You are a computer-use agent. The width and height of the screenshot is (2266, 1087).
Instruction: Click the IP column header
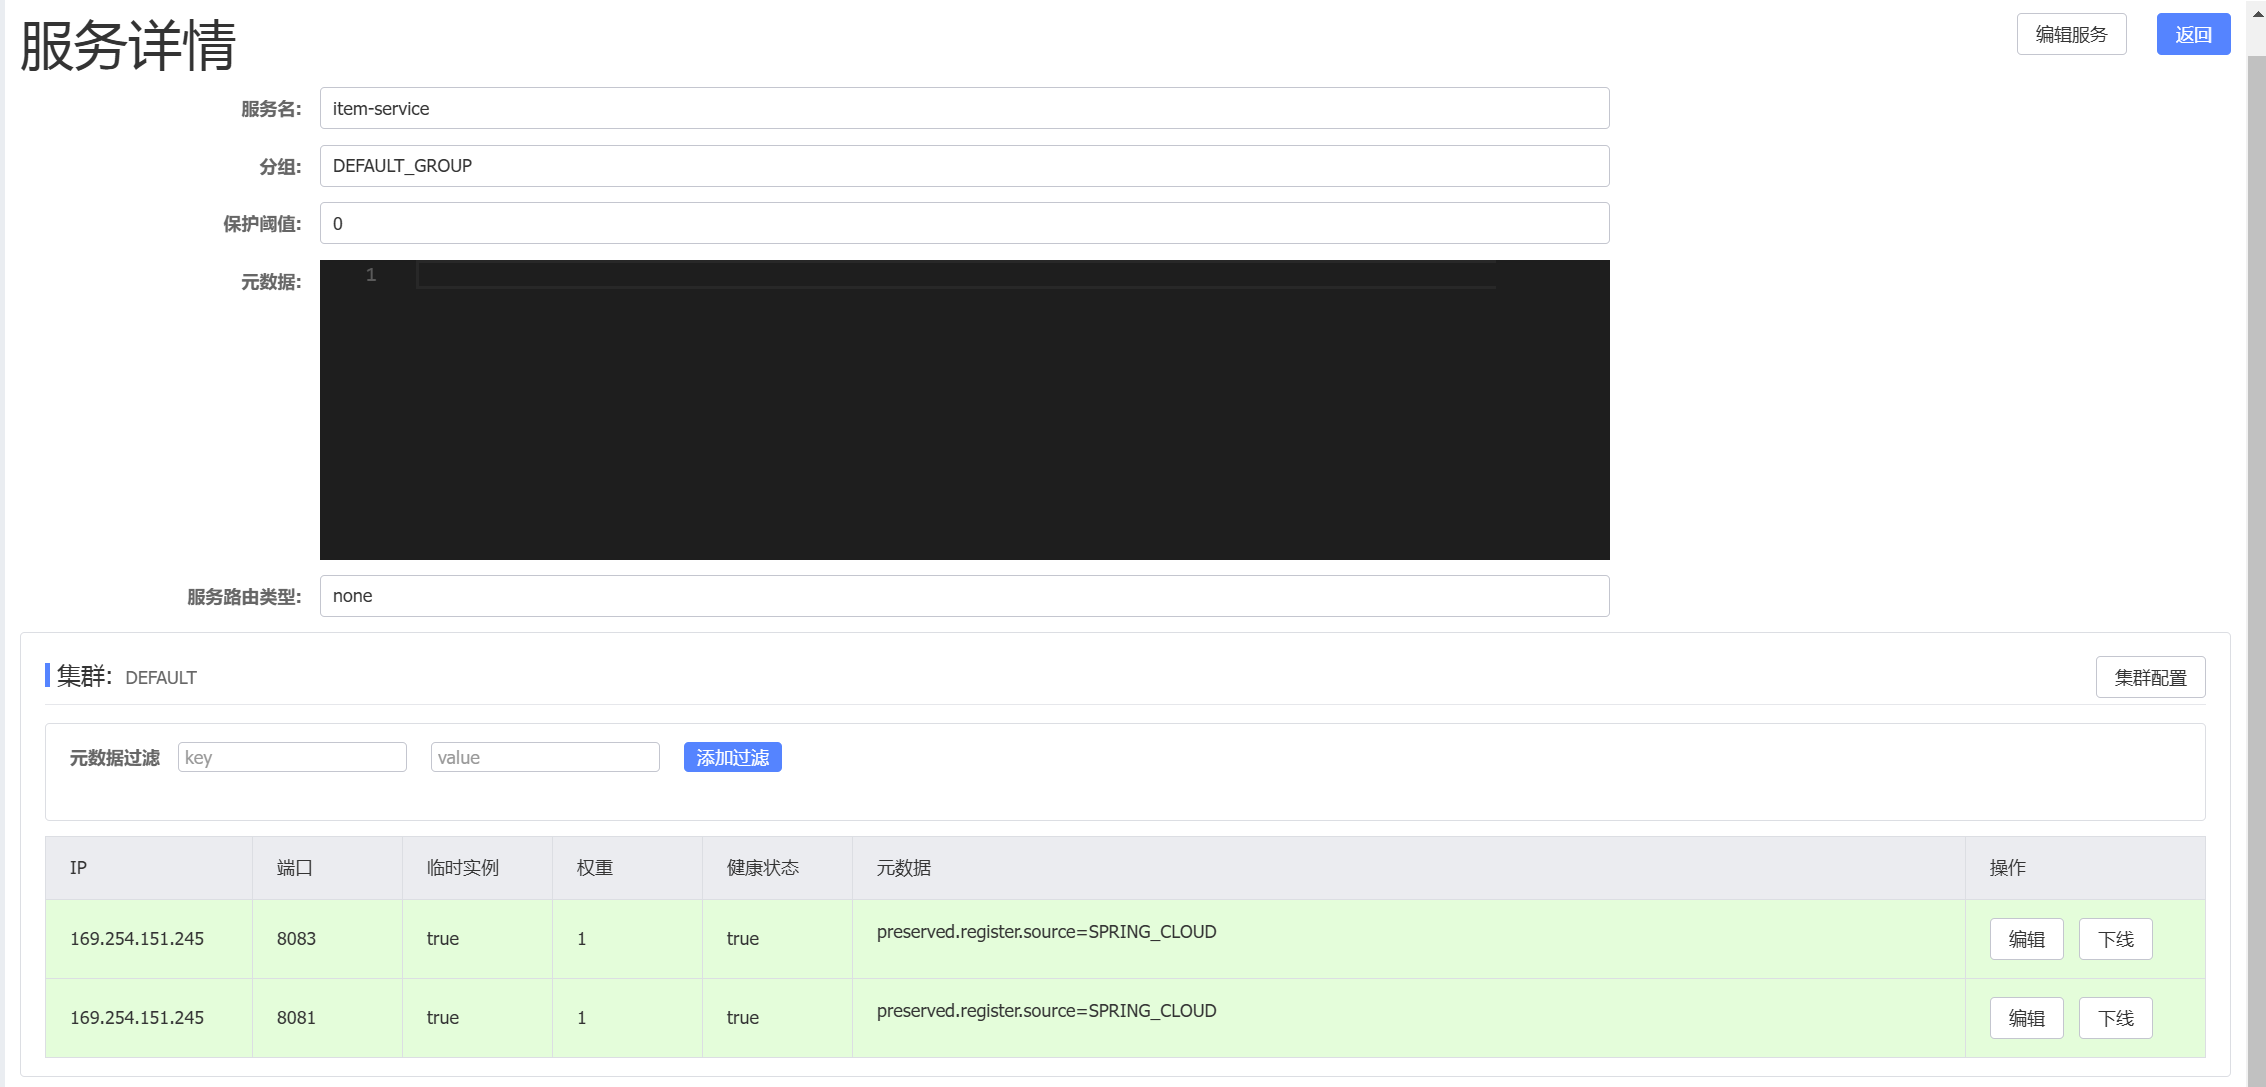79,868
